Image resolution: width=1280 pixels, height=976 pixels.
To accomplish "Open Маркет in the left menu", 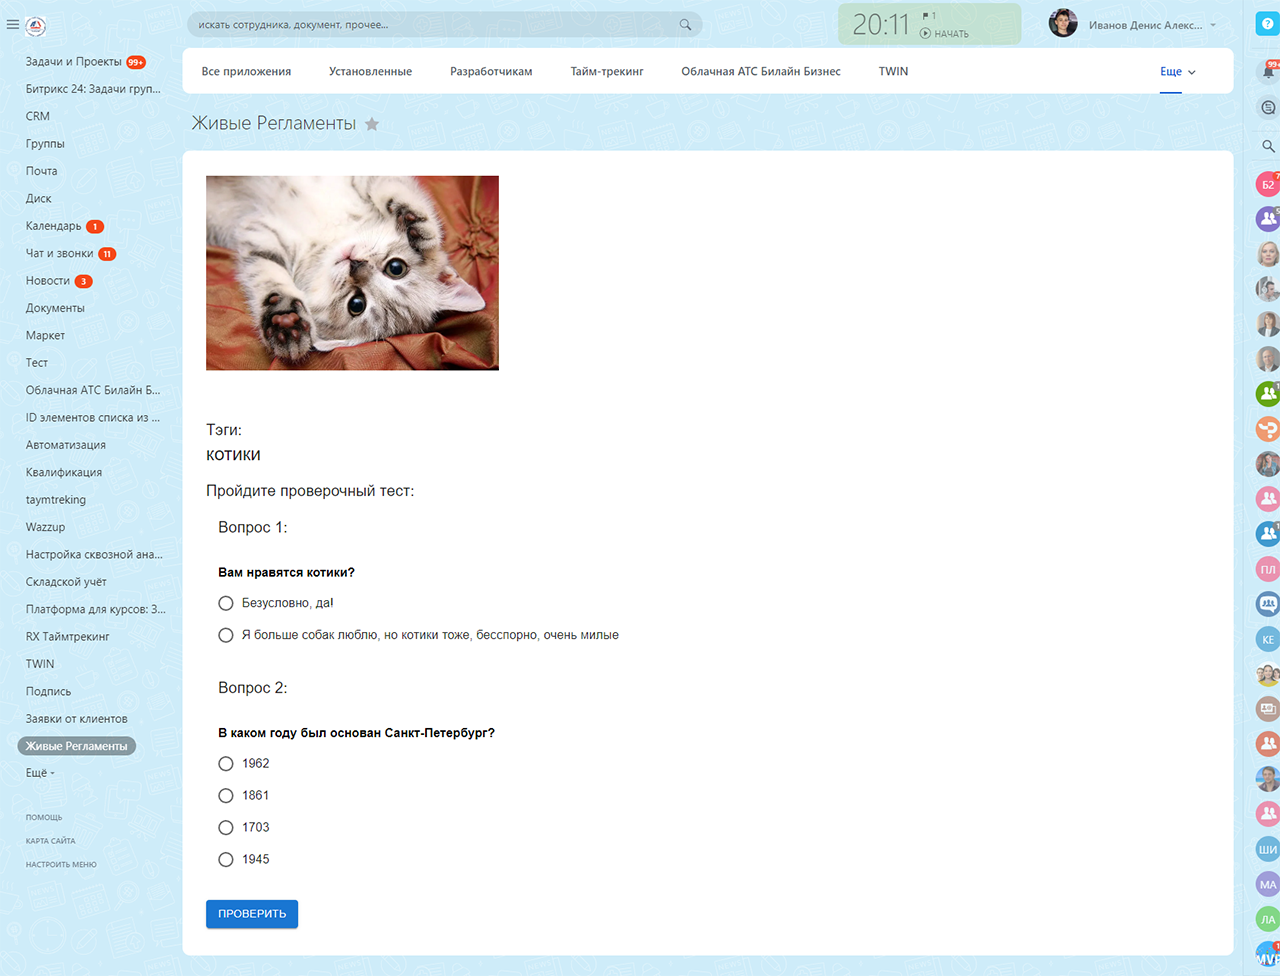I will 45,336.
